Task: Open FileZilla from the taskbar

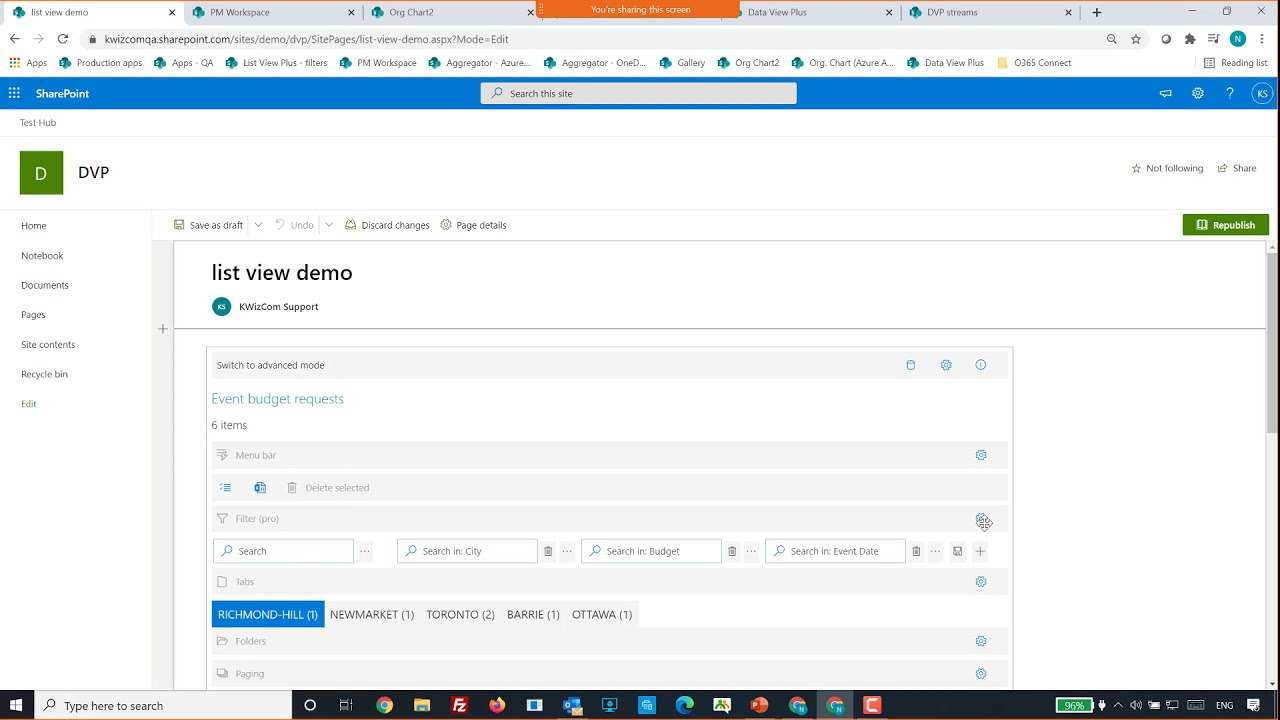Action: 459,705
